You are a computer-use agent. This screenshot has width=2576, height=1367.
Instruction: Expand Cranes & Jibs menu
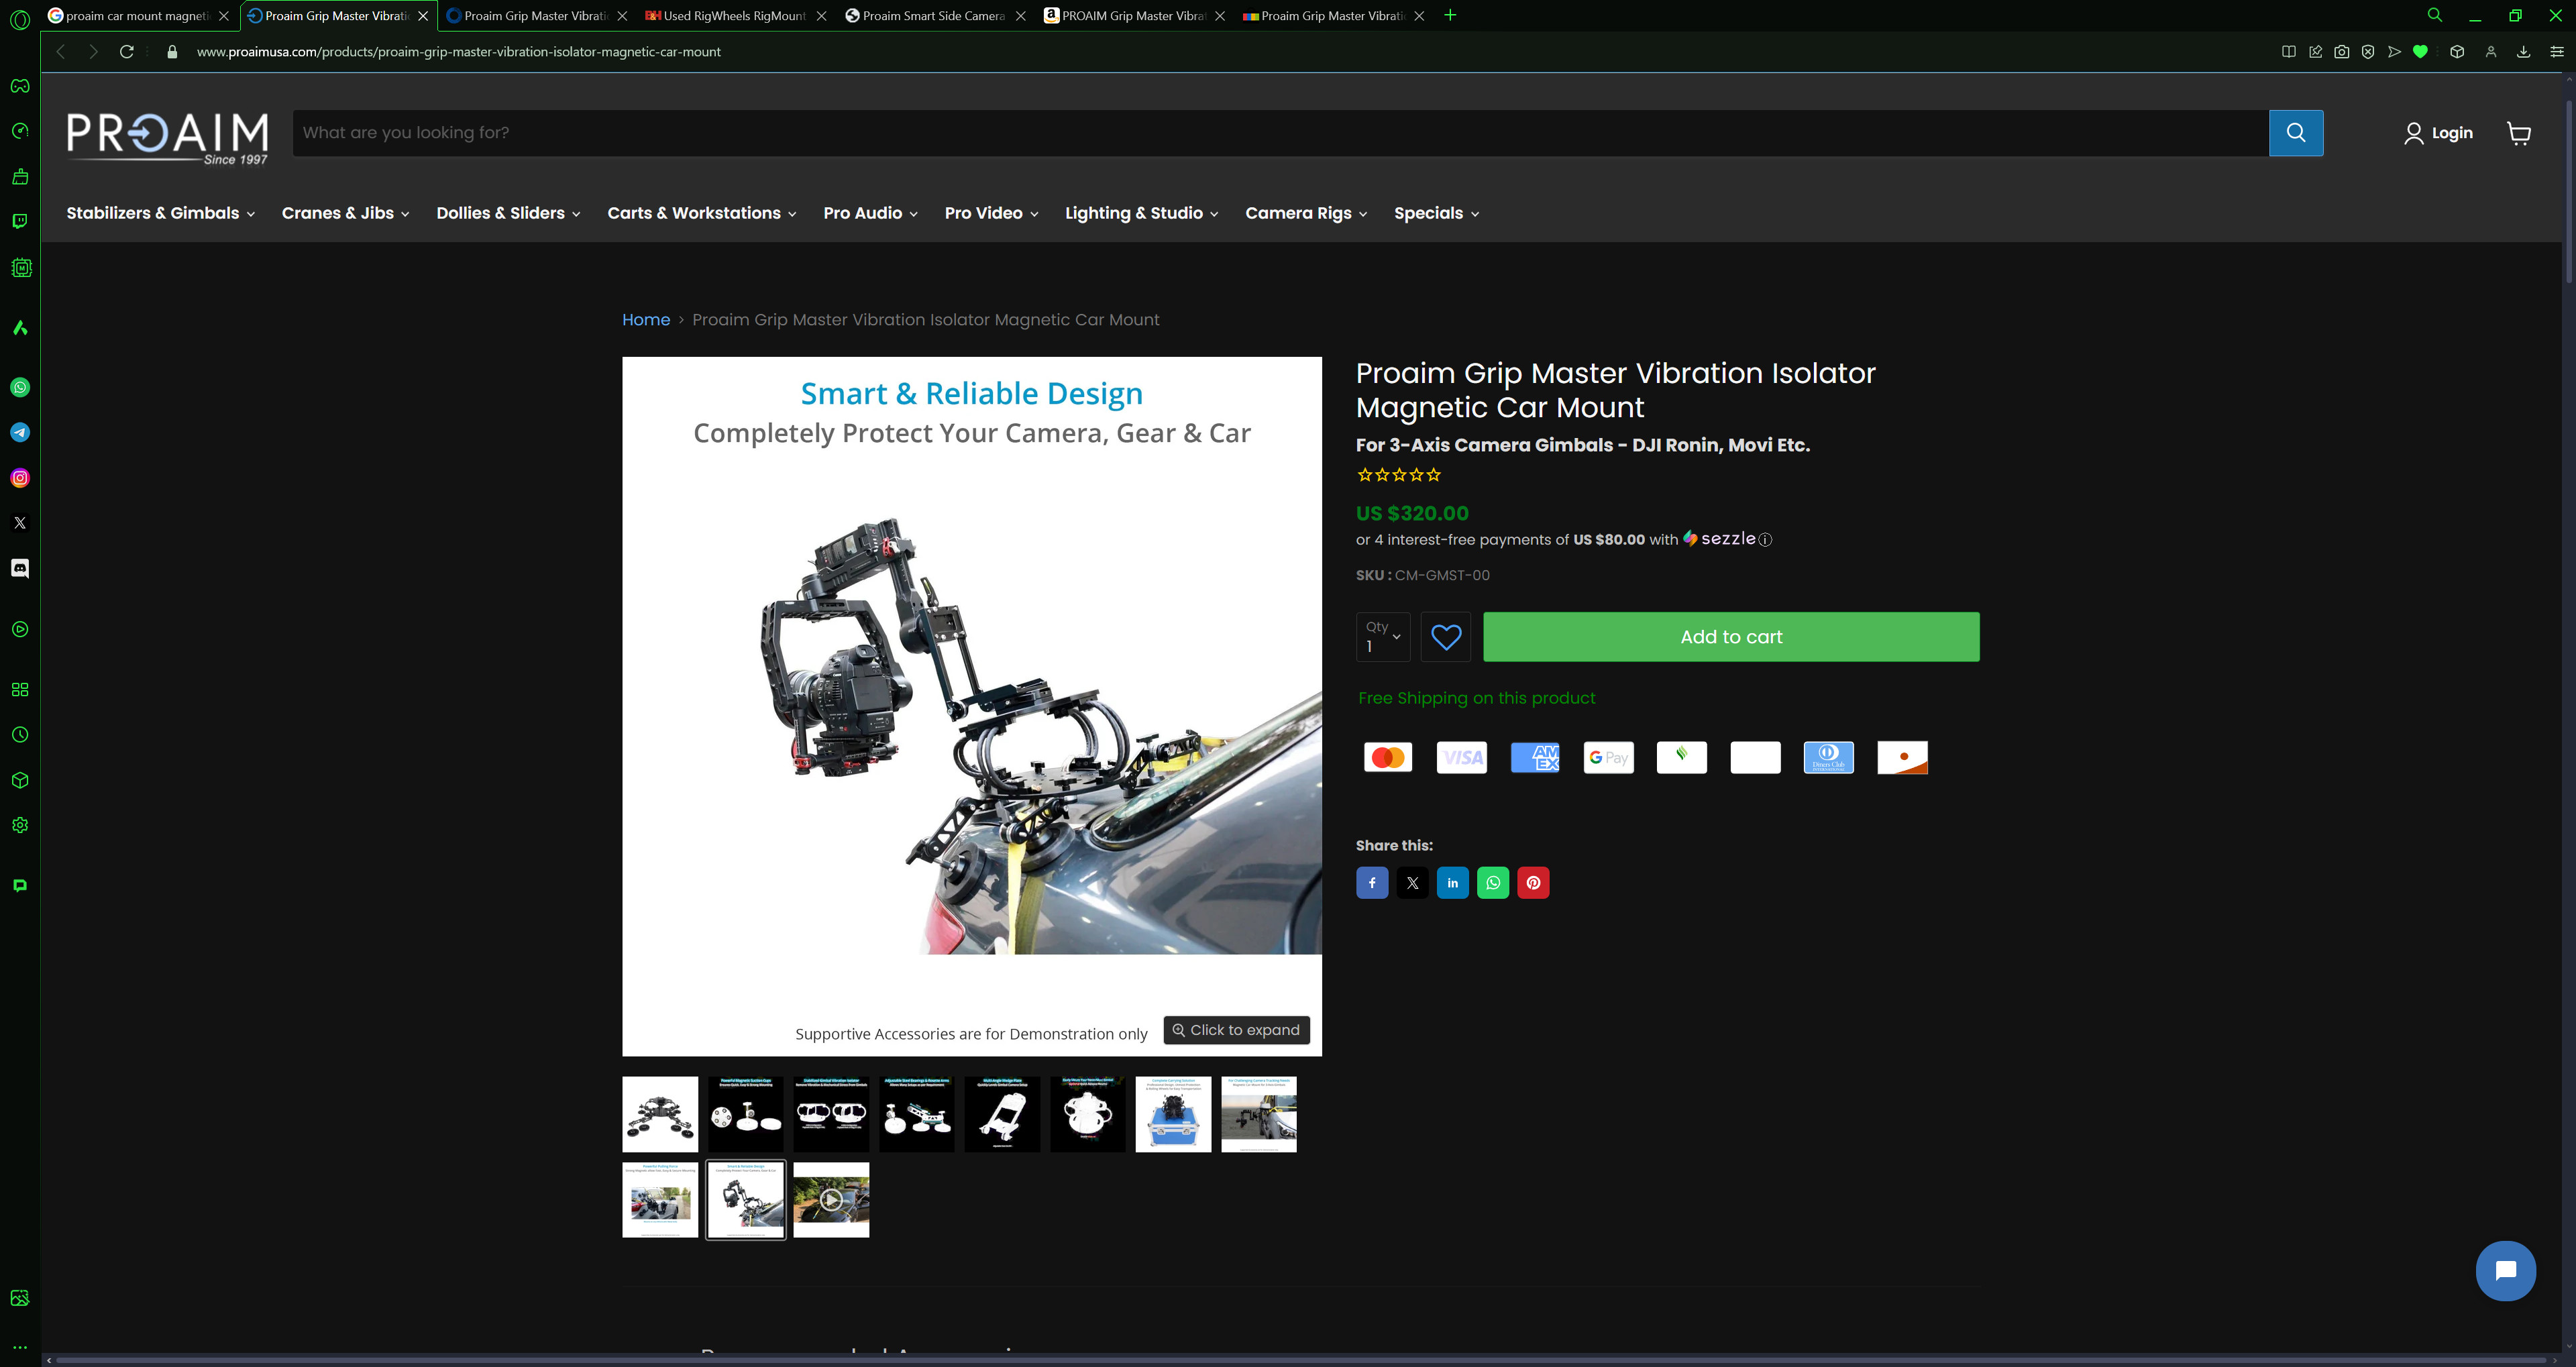345,213
